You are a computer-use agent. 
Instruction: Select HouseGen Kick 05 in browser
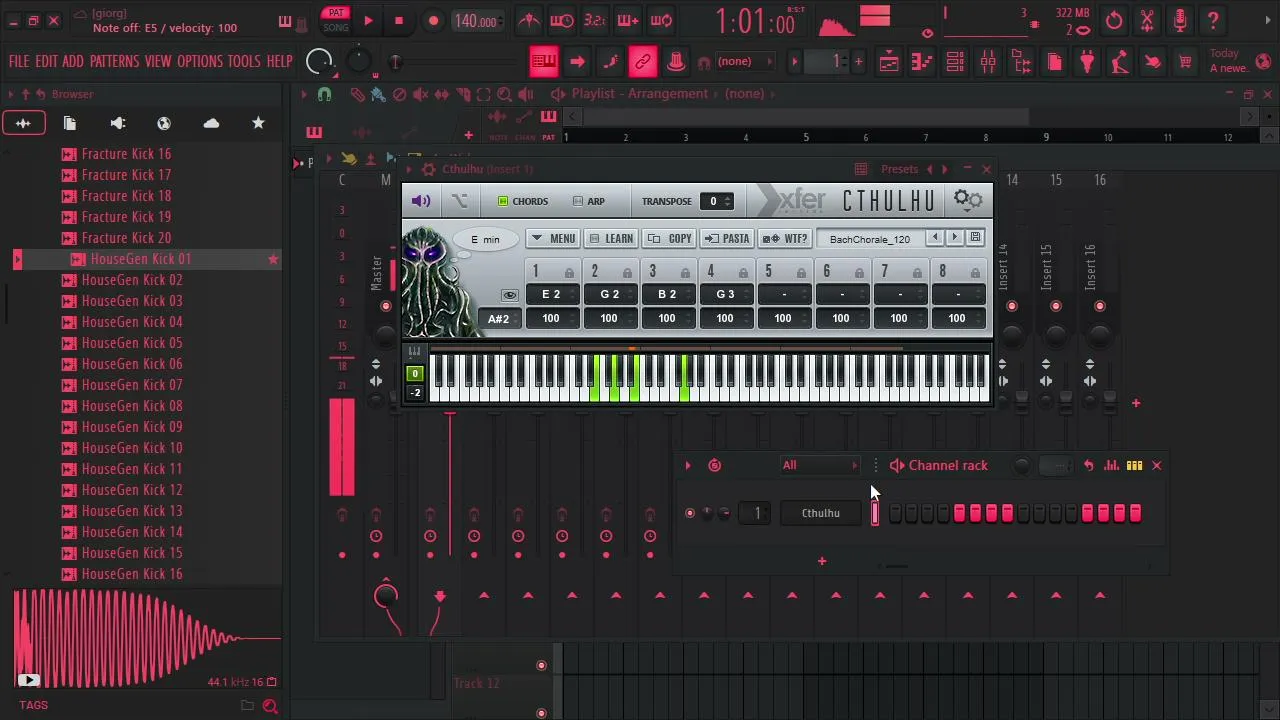point(132,343)
